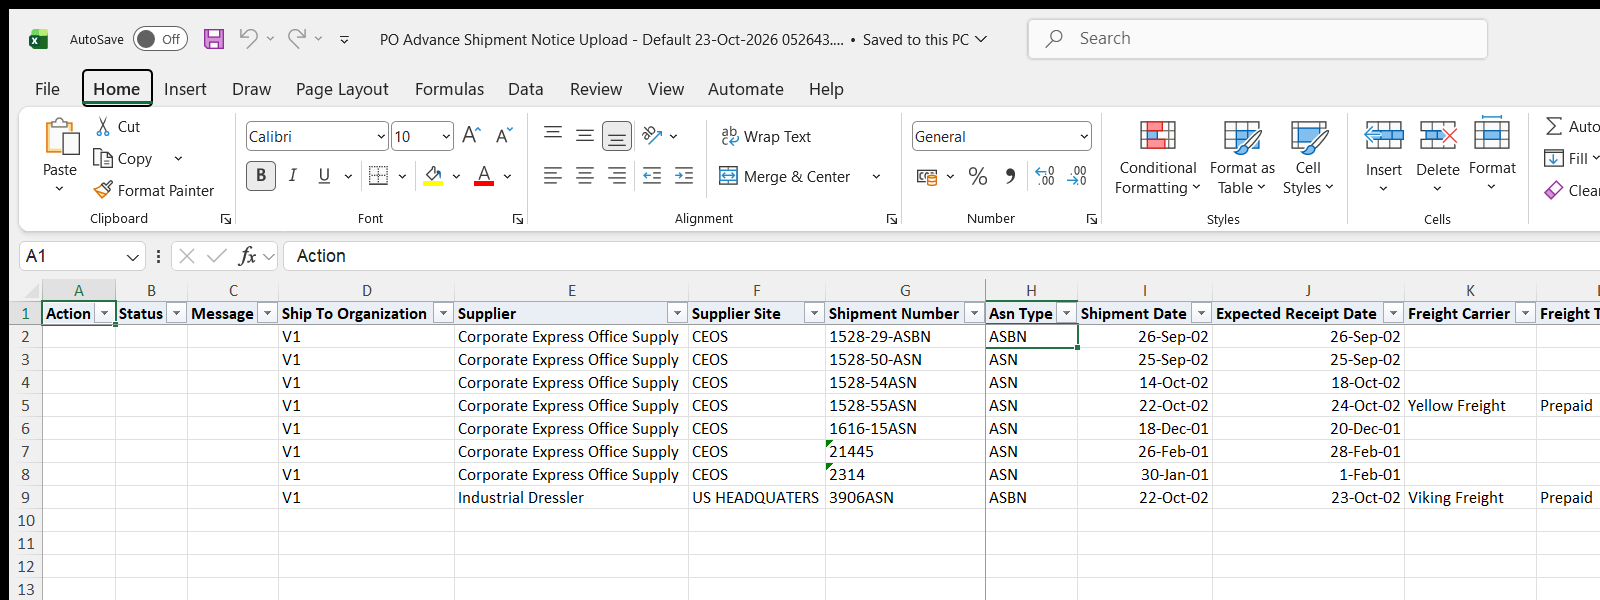Click the Save icon in title bar
The image size is (1600, 600).
click(214, 39)
